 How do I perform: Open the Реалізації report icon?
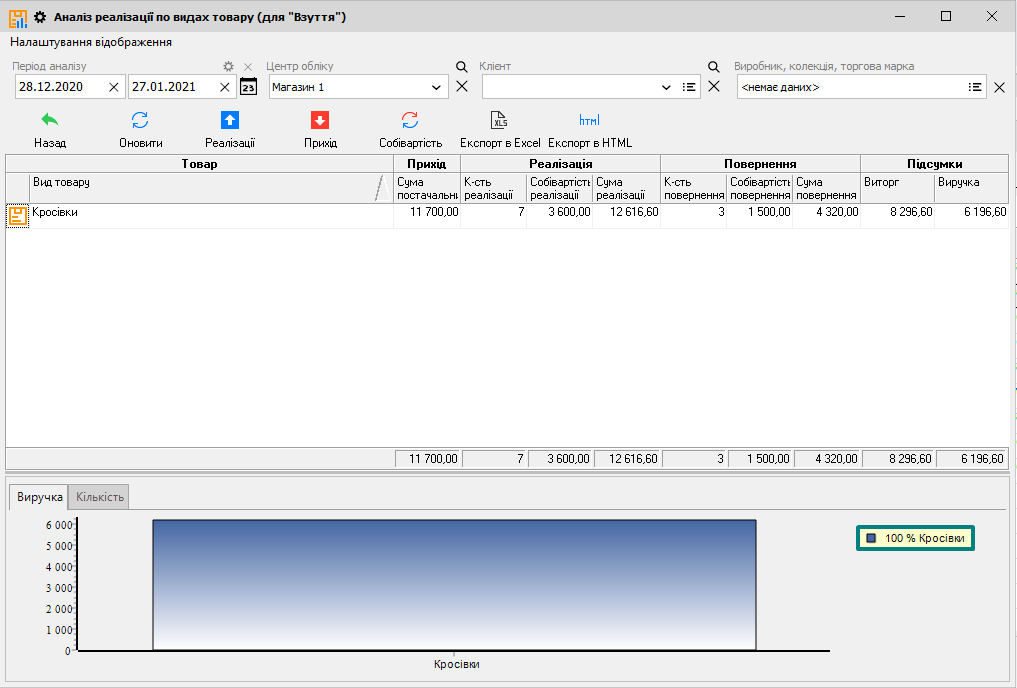click(x=230, y=121)
